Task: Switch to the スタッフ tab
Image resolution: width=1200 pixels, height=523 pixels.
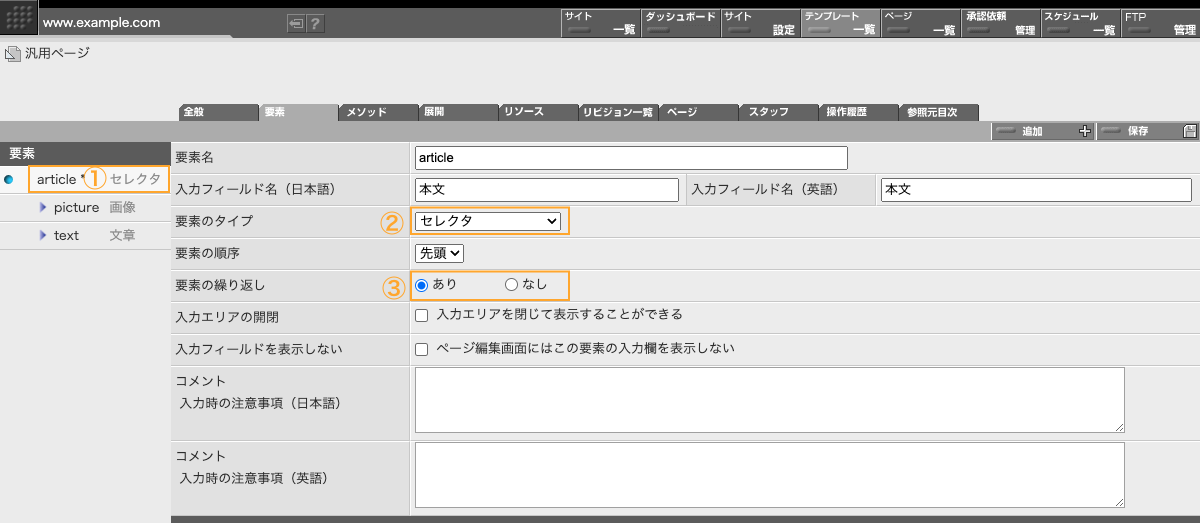Action: (779, 112)
